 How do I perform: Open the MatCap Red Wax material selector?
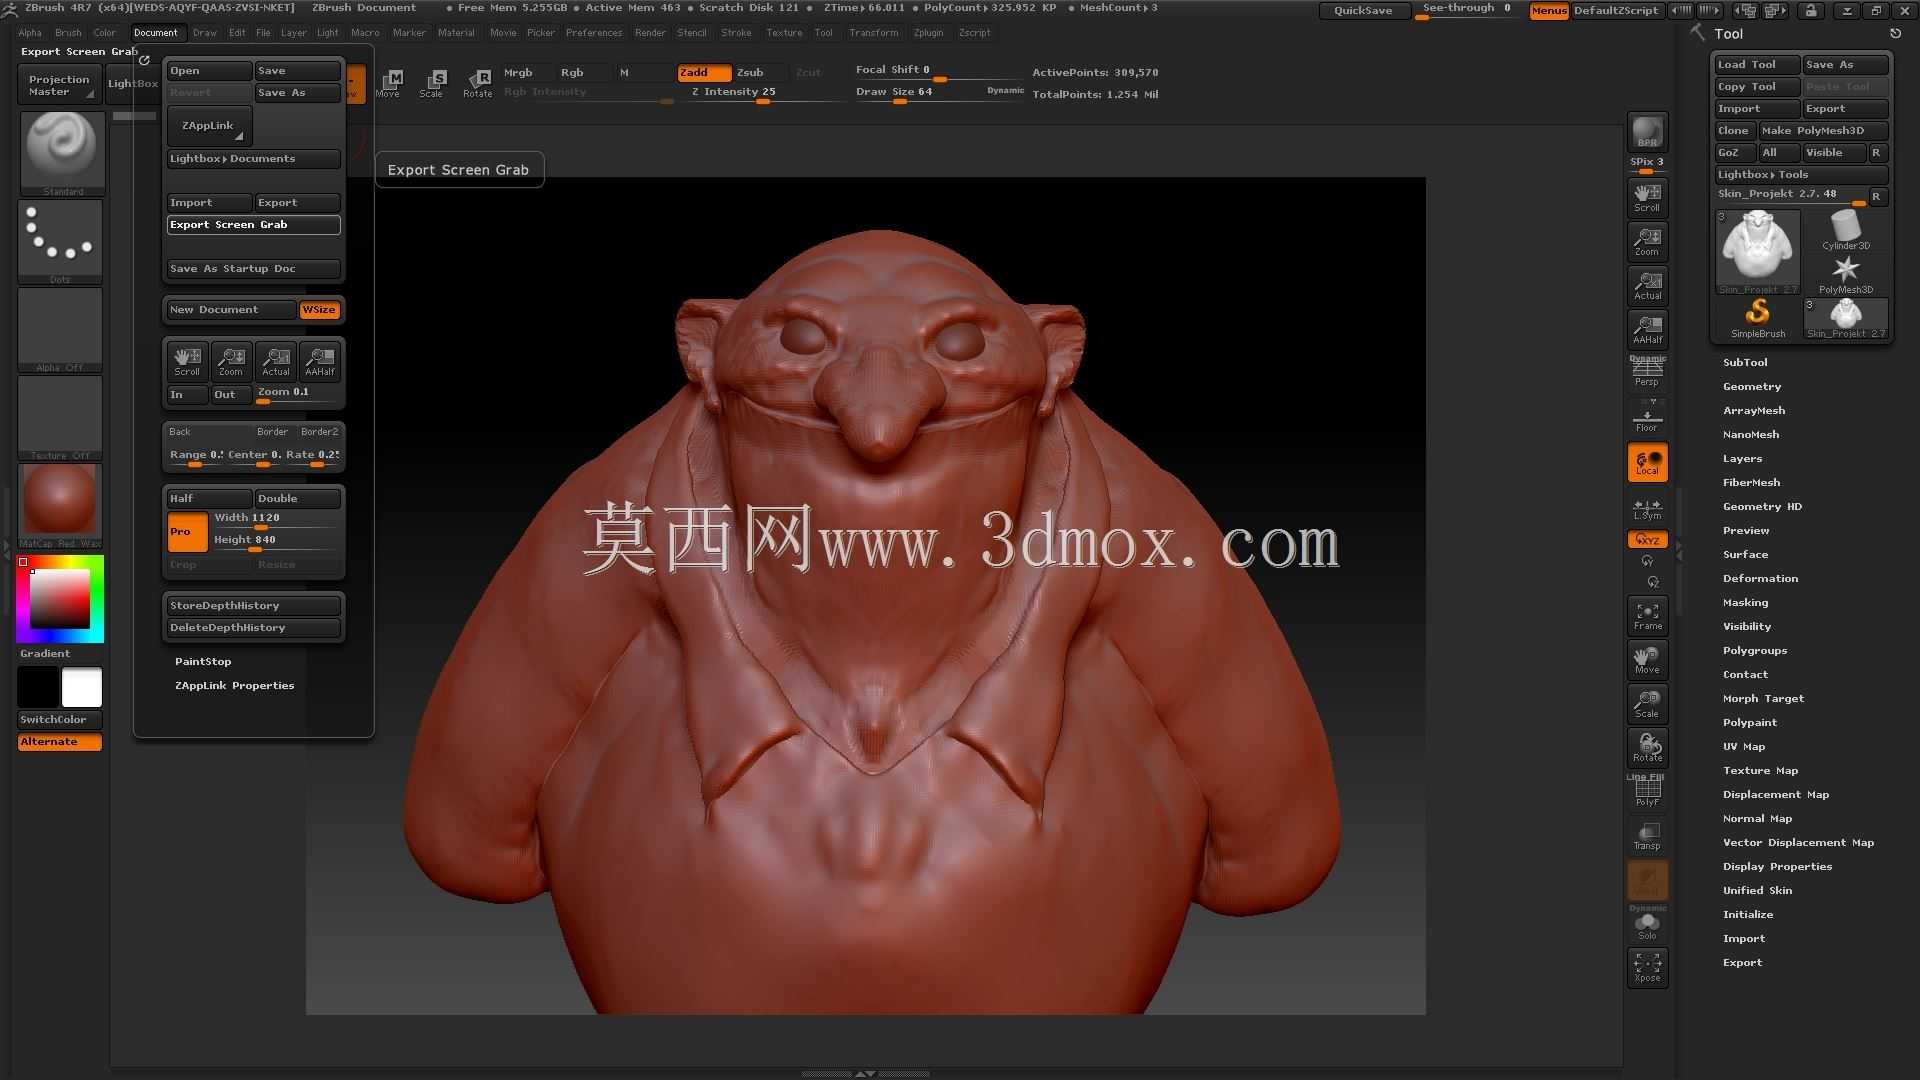[60, 505]
